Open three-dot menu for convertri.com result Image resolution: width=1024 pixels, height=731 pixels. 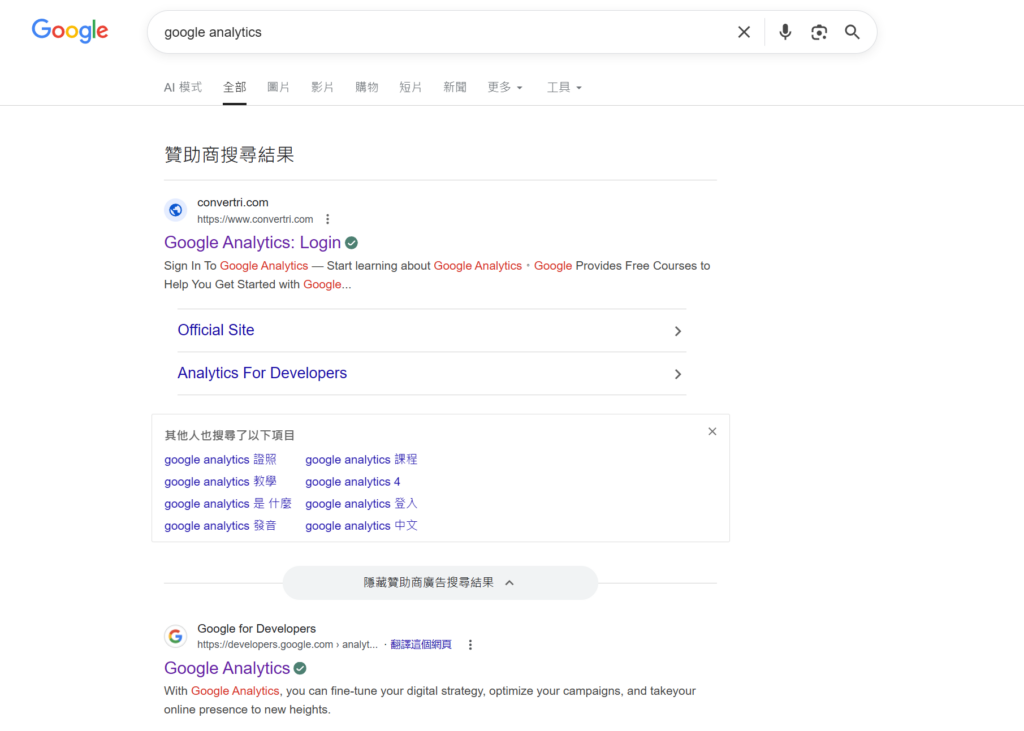click(327, 219)
